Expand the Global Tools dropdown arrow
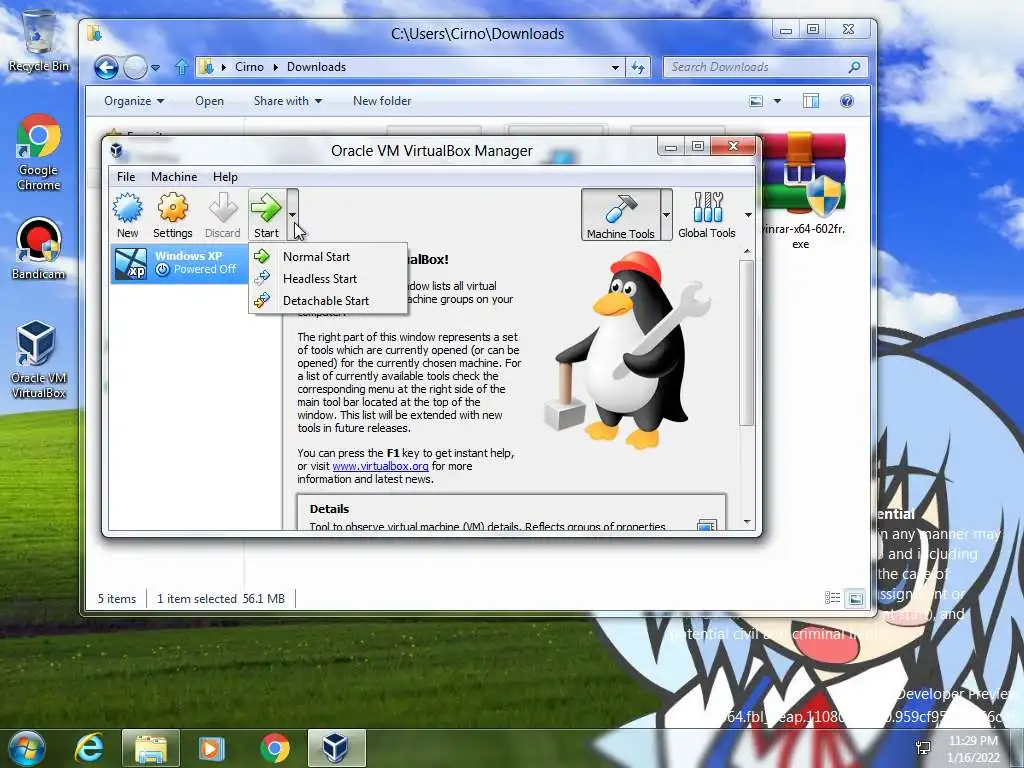Viewport: 1024px width, 768px height. click(x=748, y=215)
